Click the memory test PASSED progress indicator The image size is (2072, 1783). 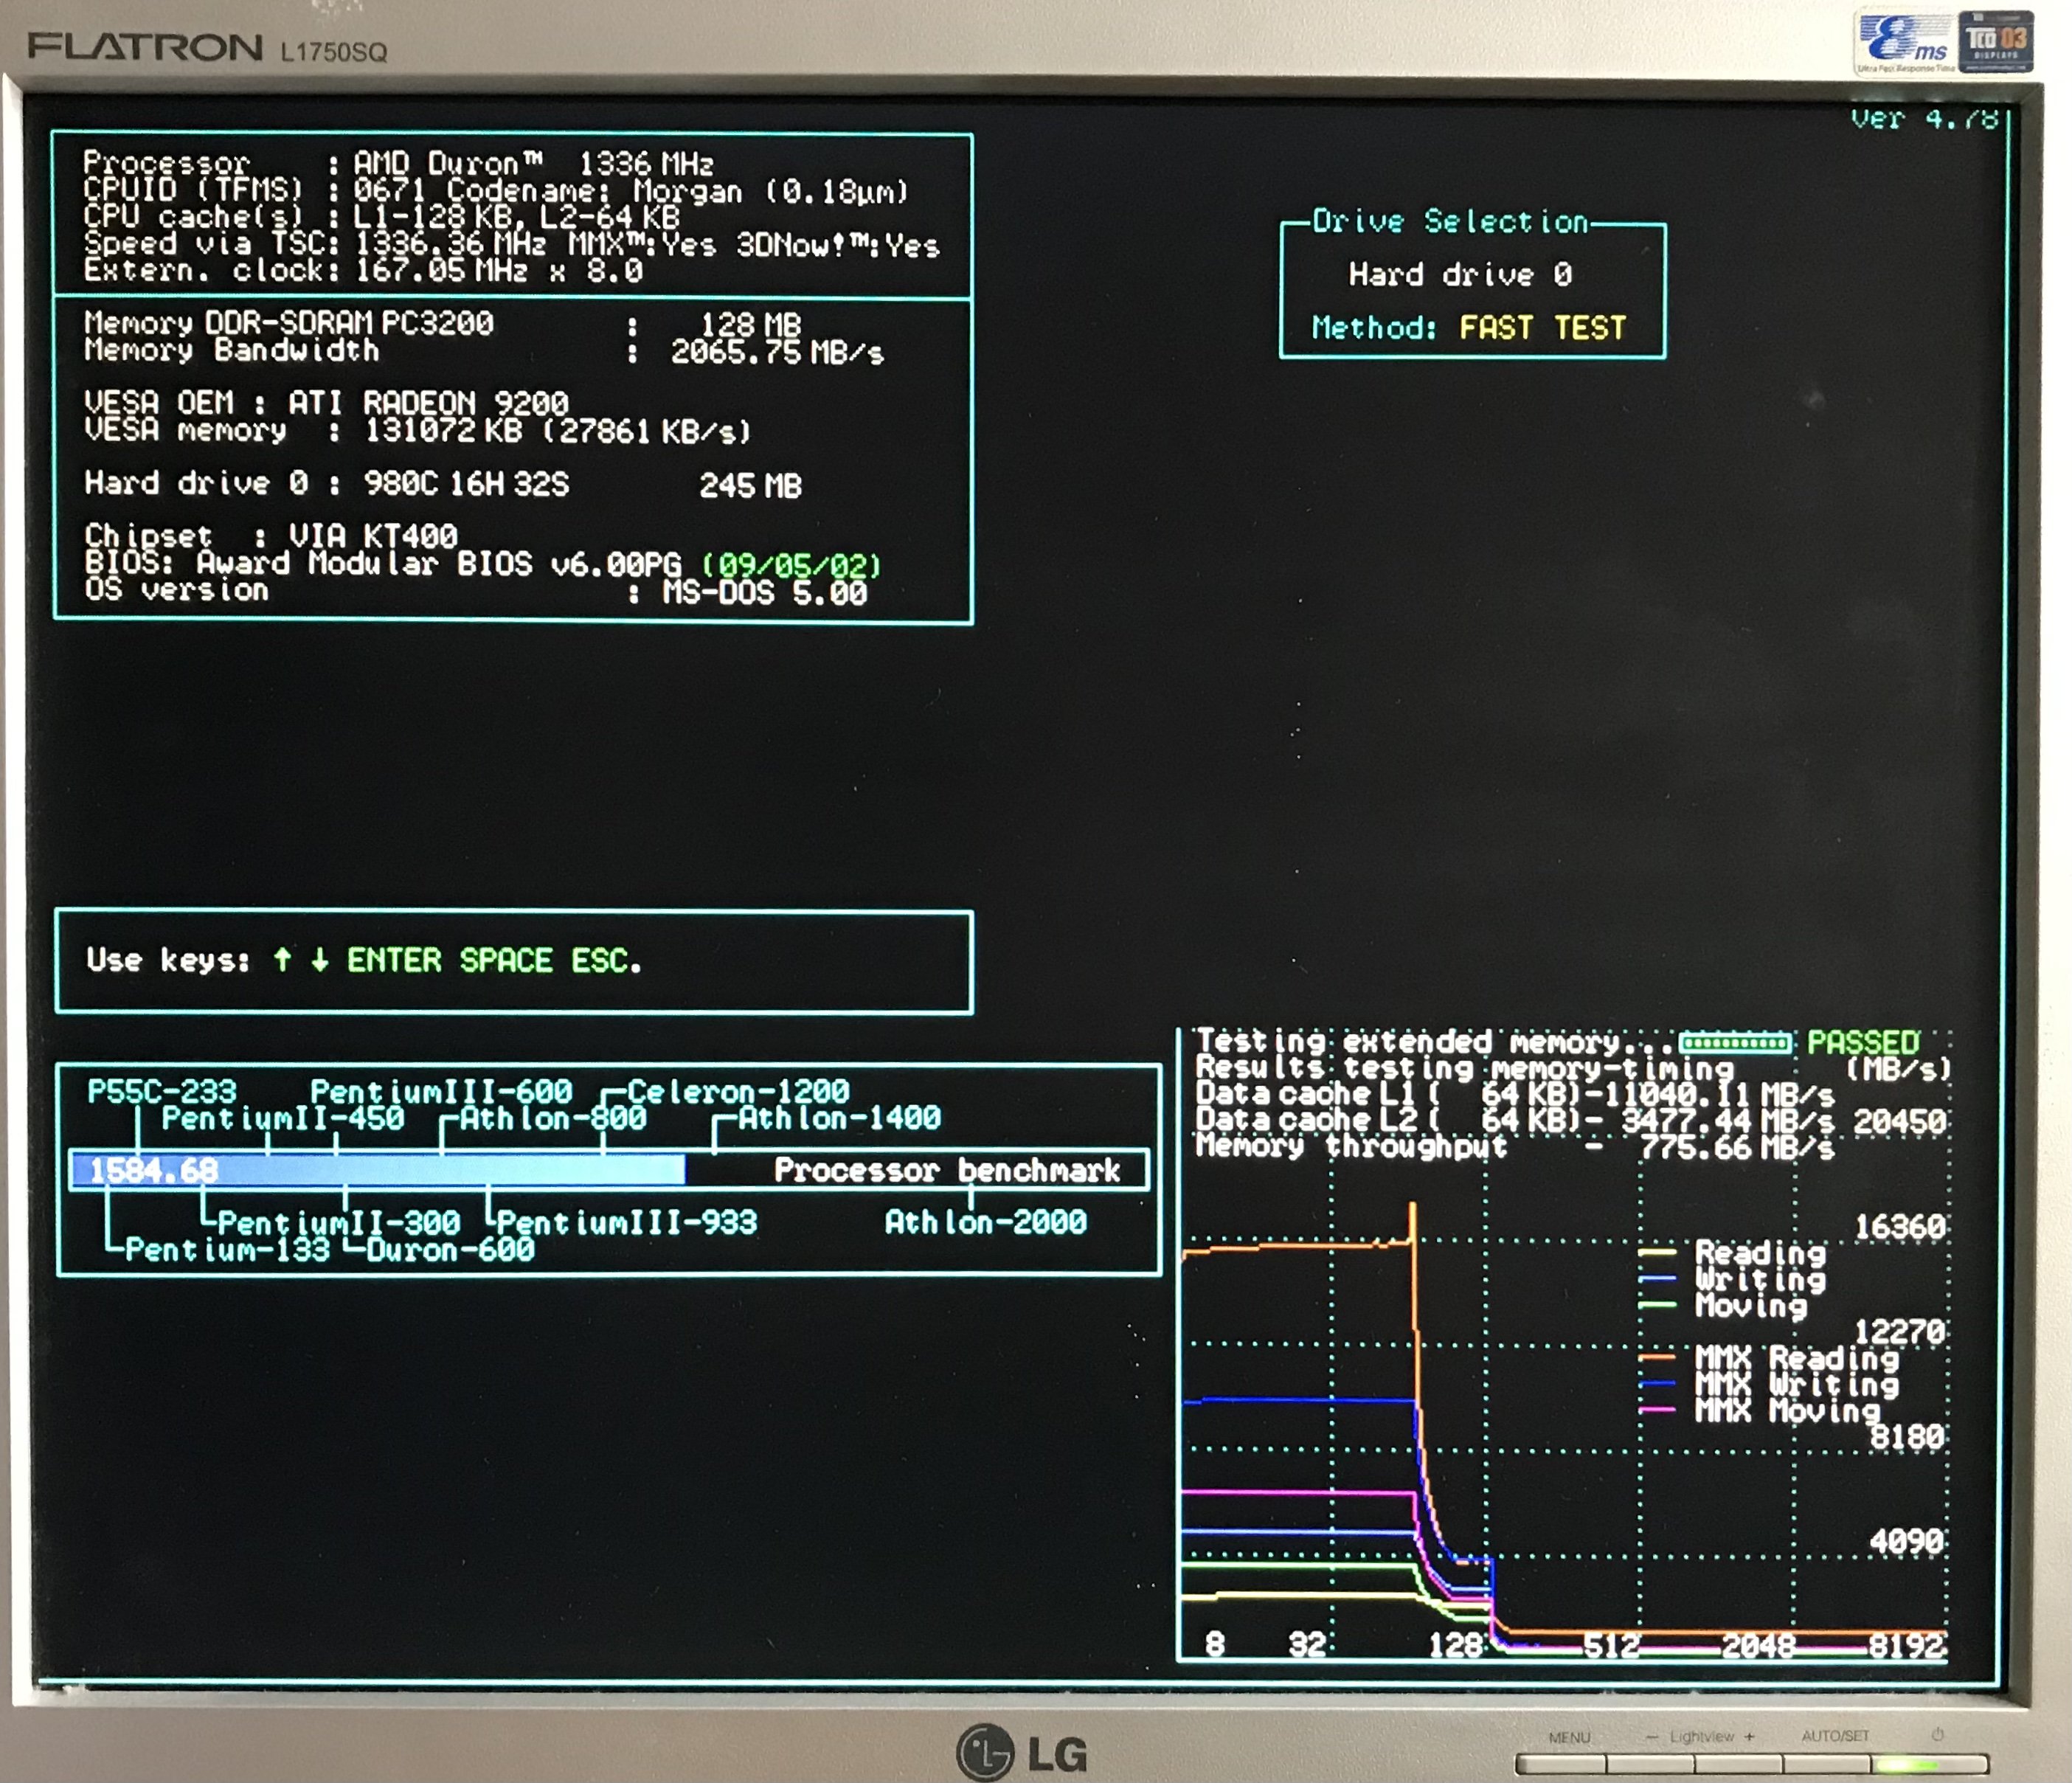[x=1734, y=1043]
